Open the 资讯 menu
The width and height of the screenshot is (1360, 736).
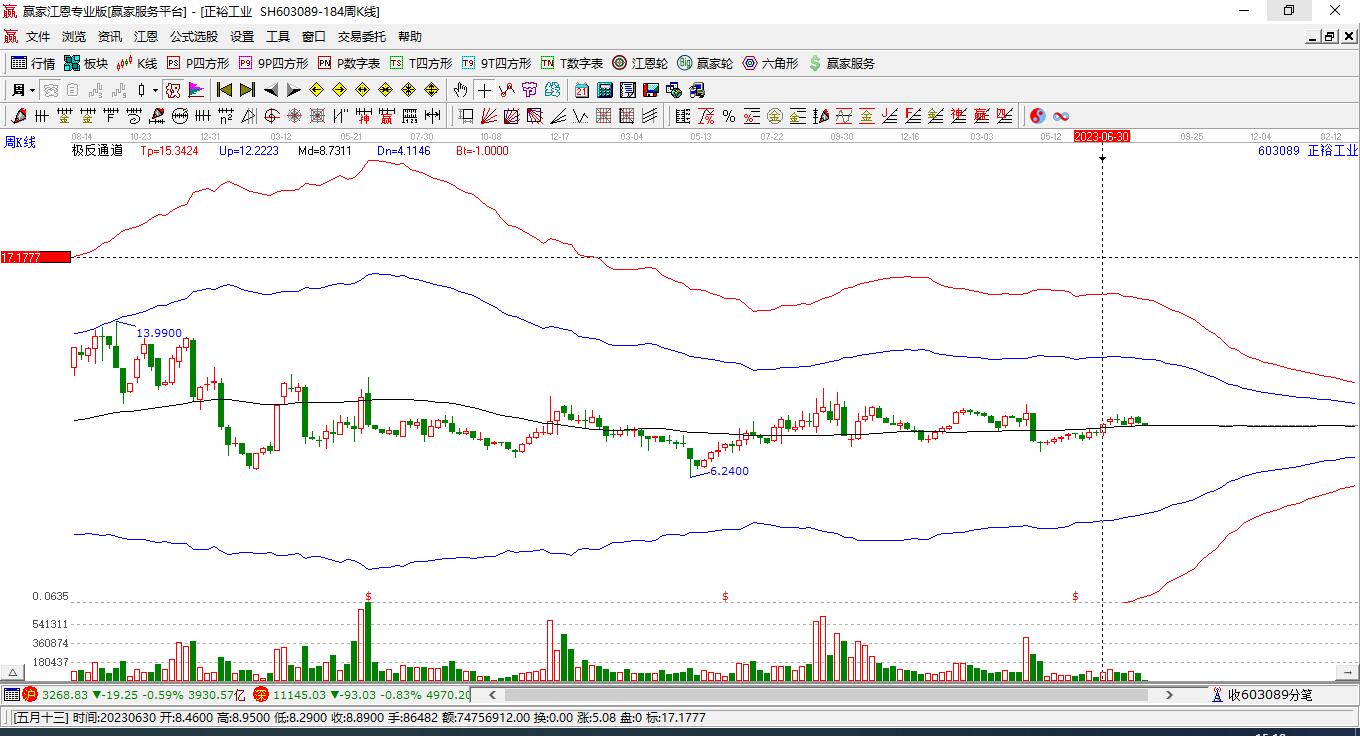point(110,37)
